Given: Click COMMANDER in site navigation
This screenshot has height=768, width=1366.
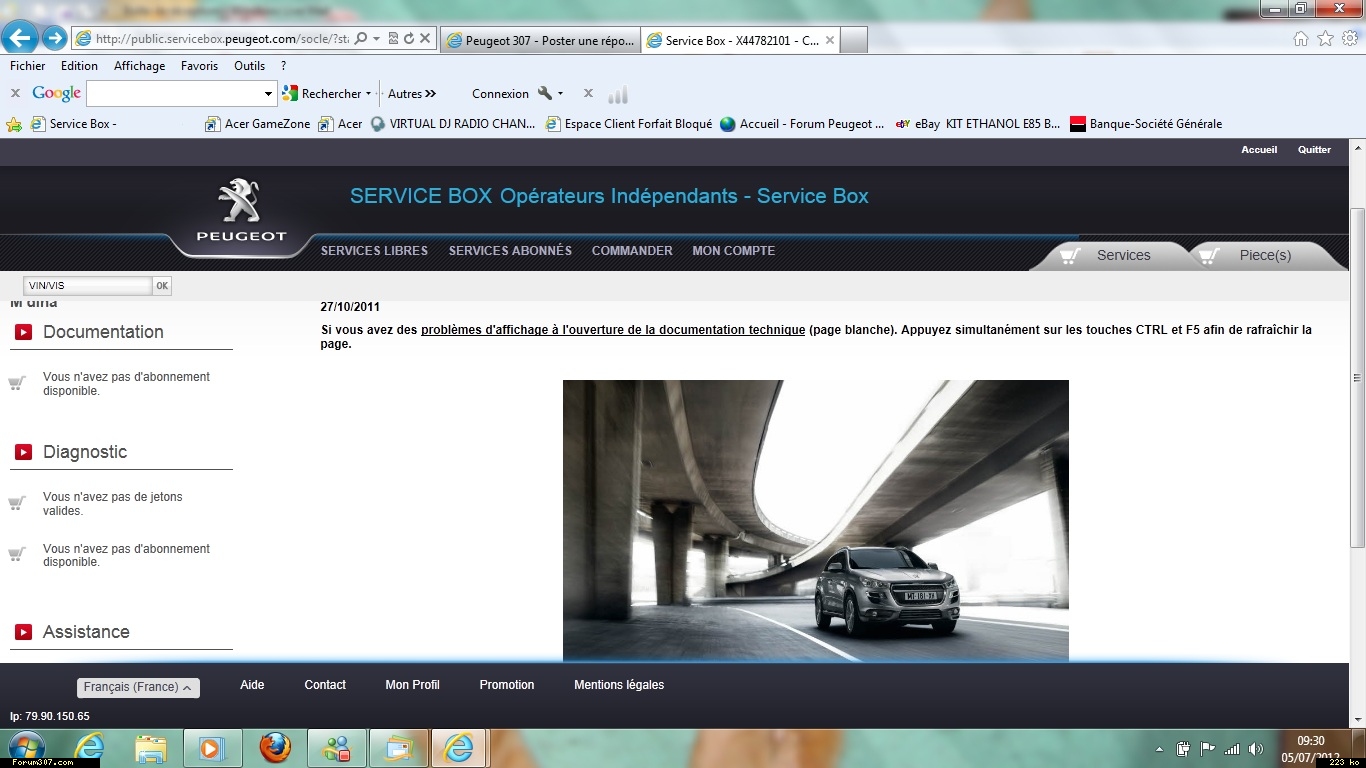Looking at the screenshot, I should click(x=632, y=251).
